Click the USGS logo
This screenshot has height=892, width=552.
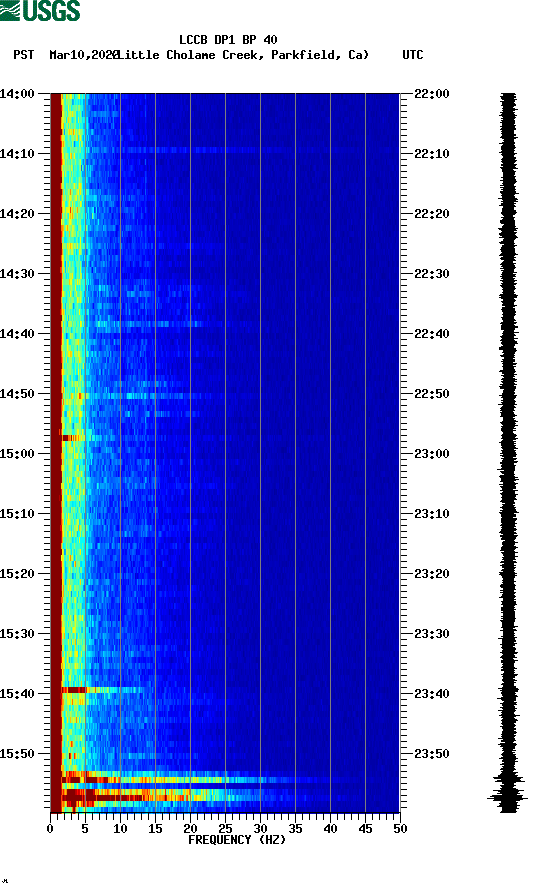(x=40, y=10)
